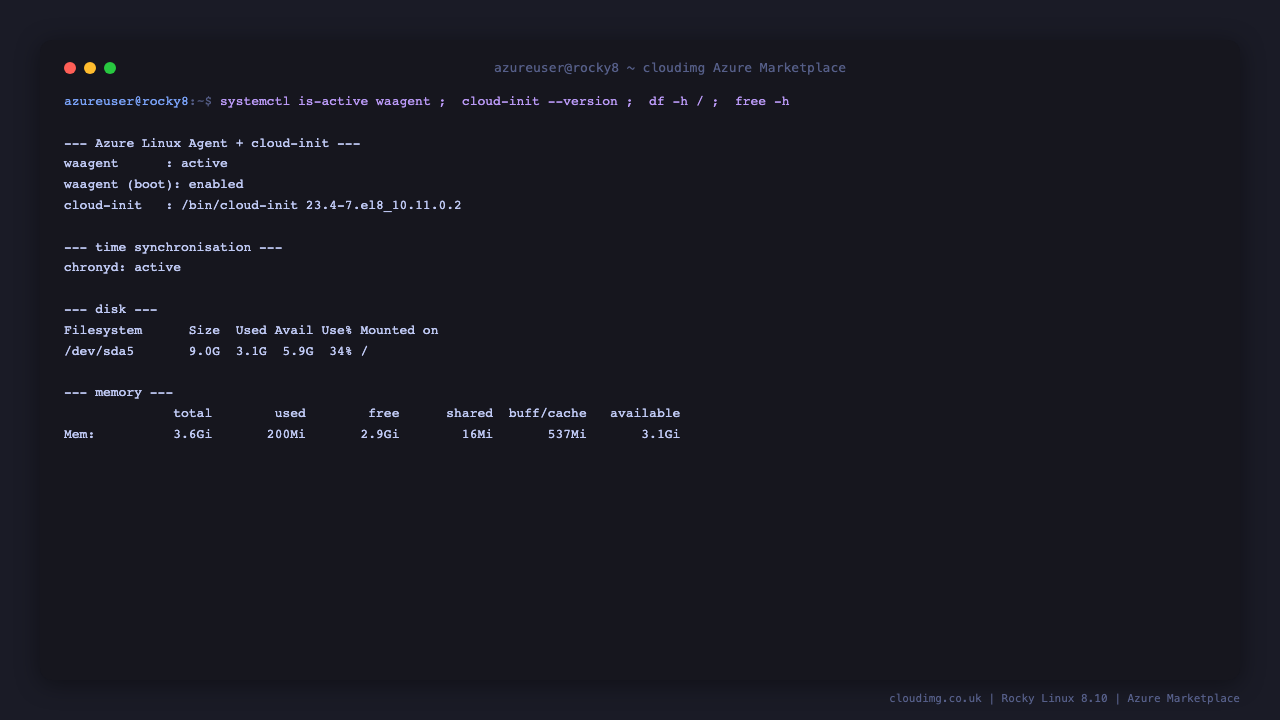Click the 'Mem:' row label
The width and height of the screenshot is (1280, 720).
(79, 434)
